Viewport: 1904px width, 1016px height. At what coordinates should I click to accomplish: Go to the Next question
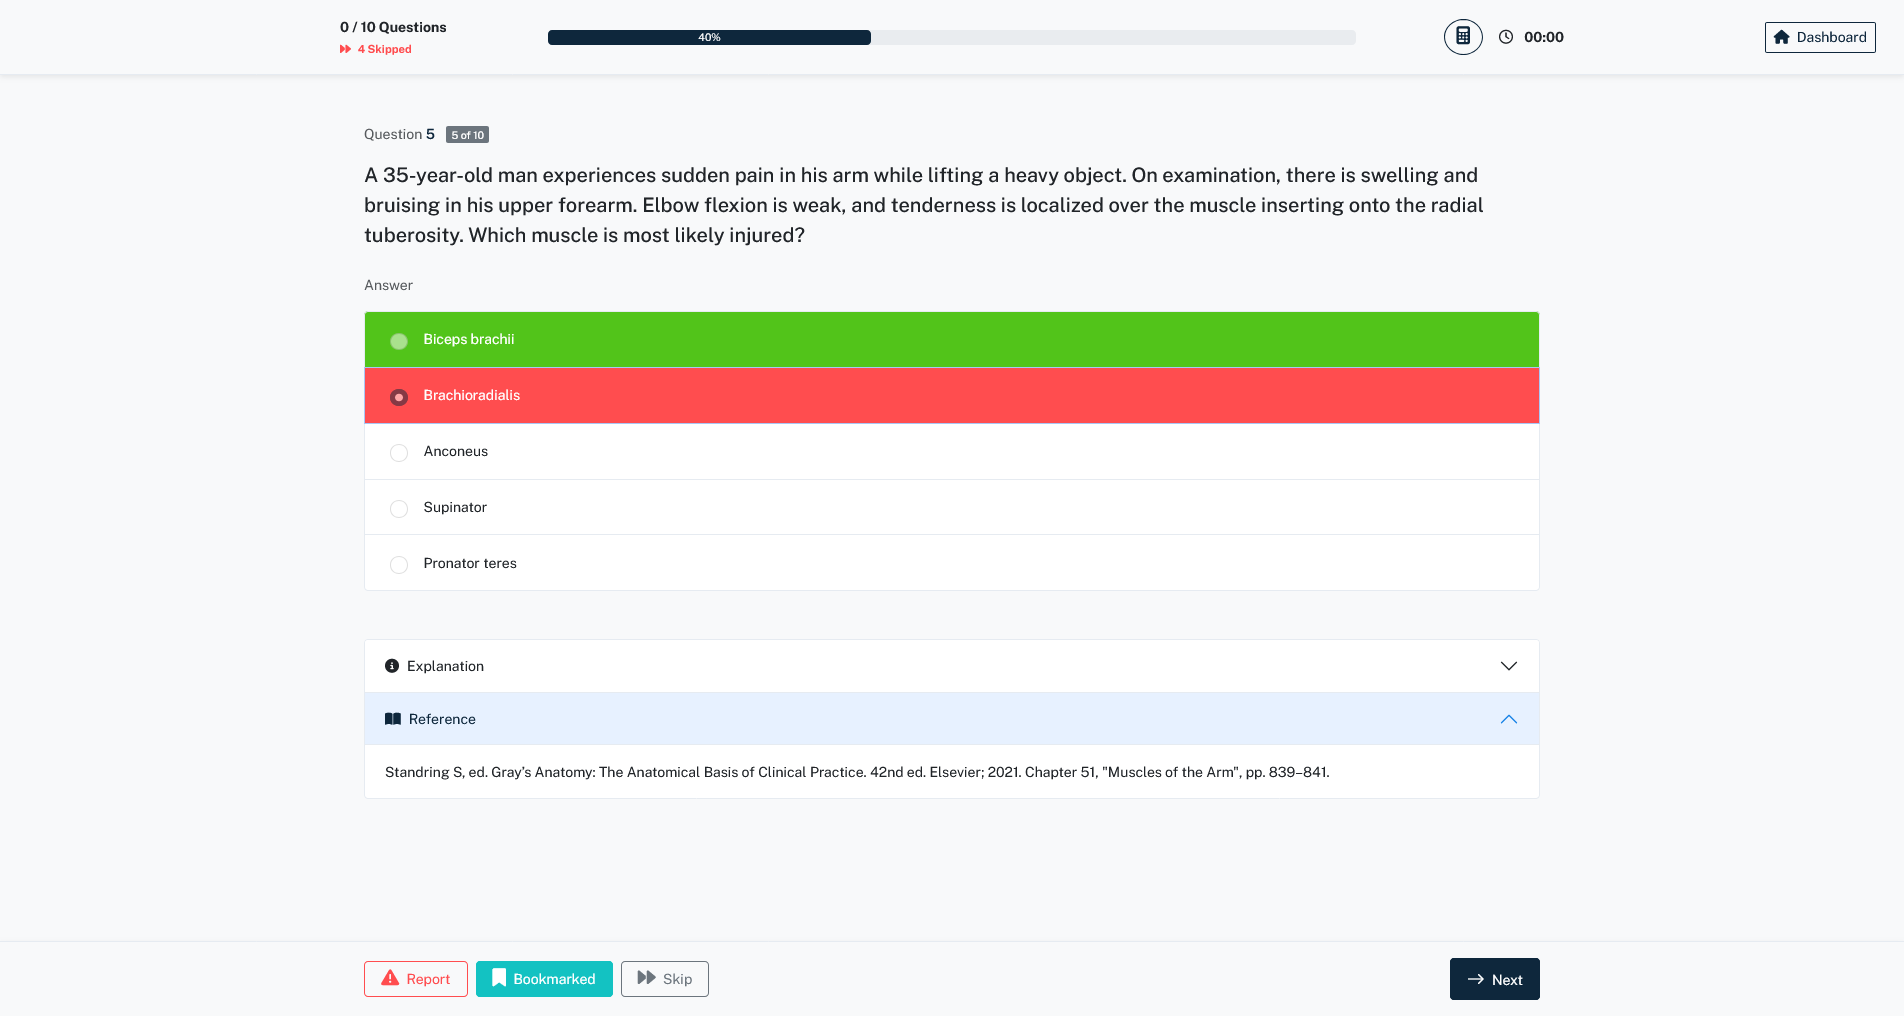pos(1494,979)
